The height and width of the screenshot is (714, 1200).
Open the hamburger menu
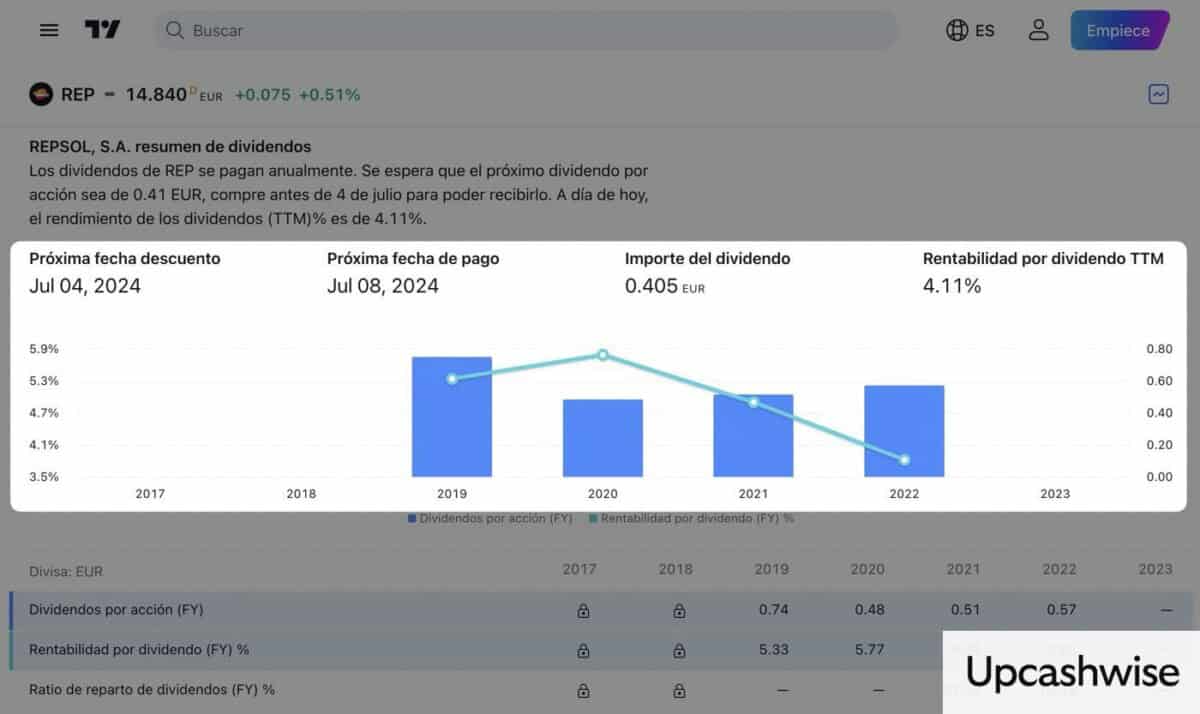(x=49, y=30)
